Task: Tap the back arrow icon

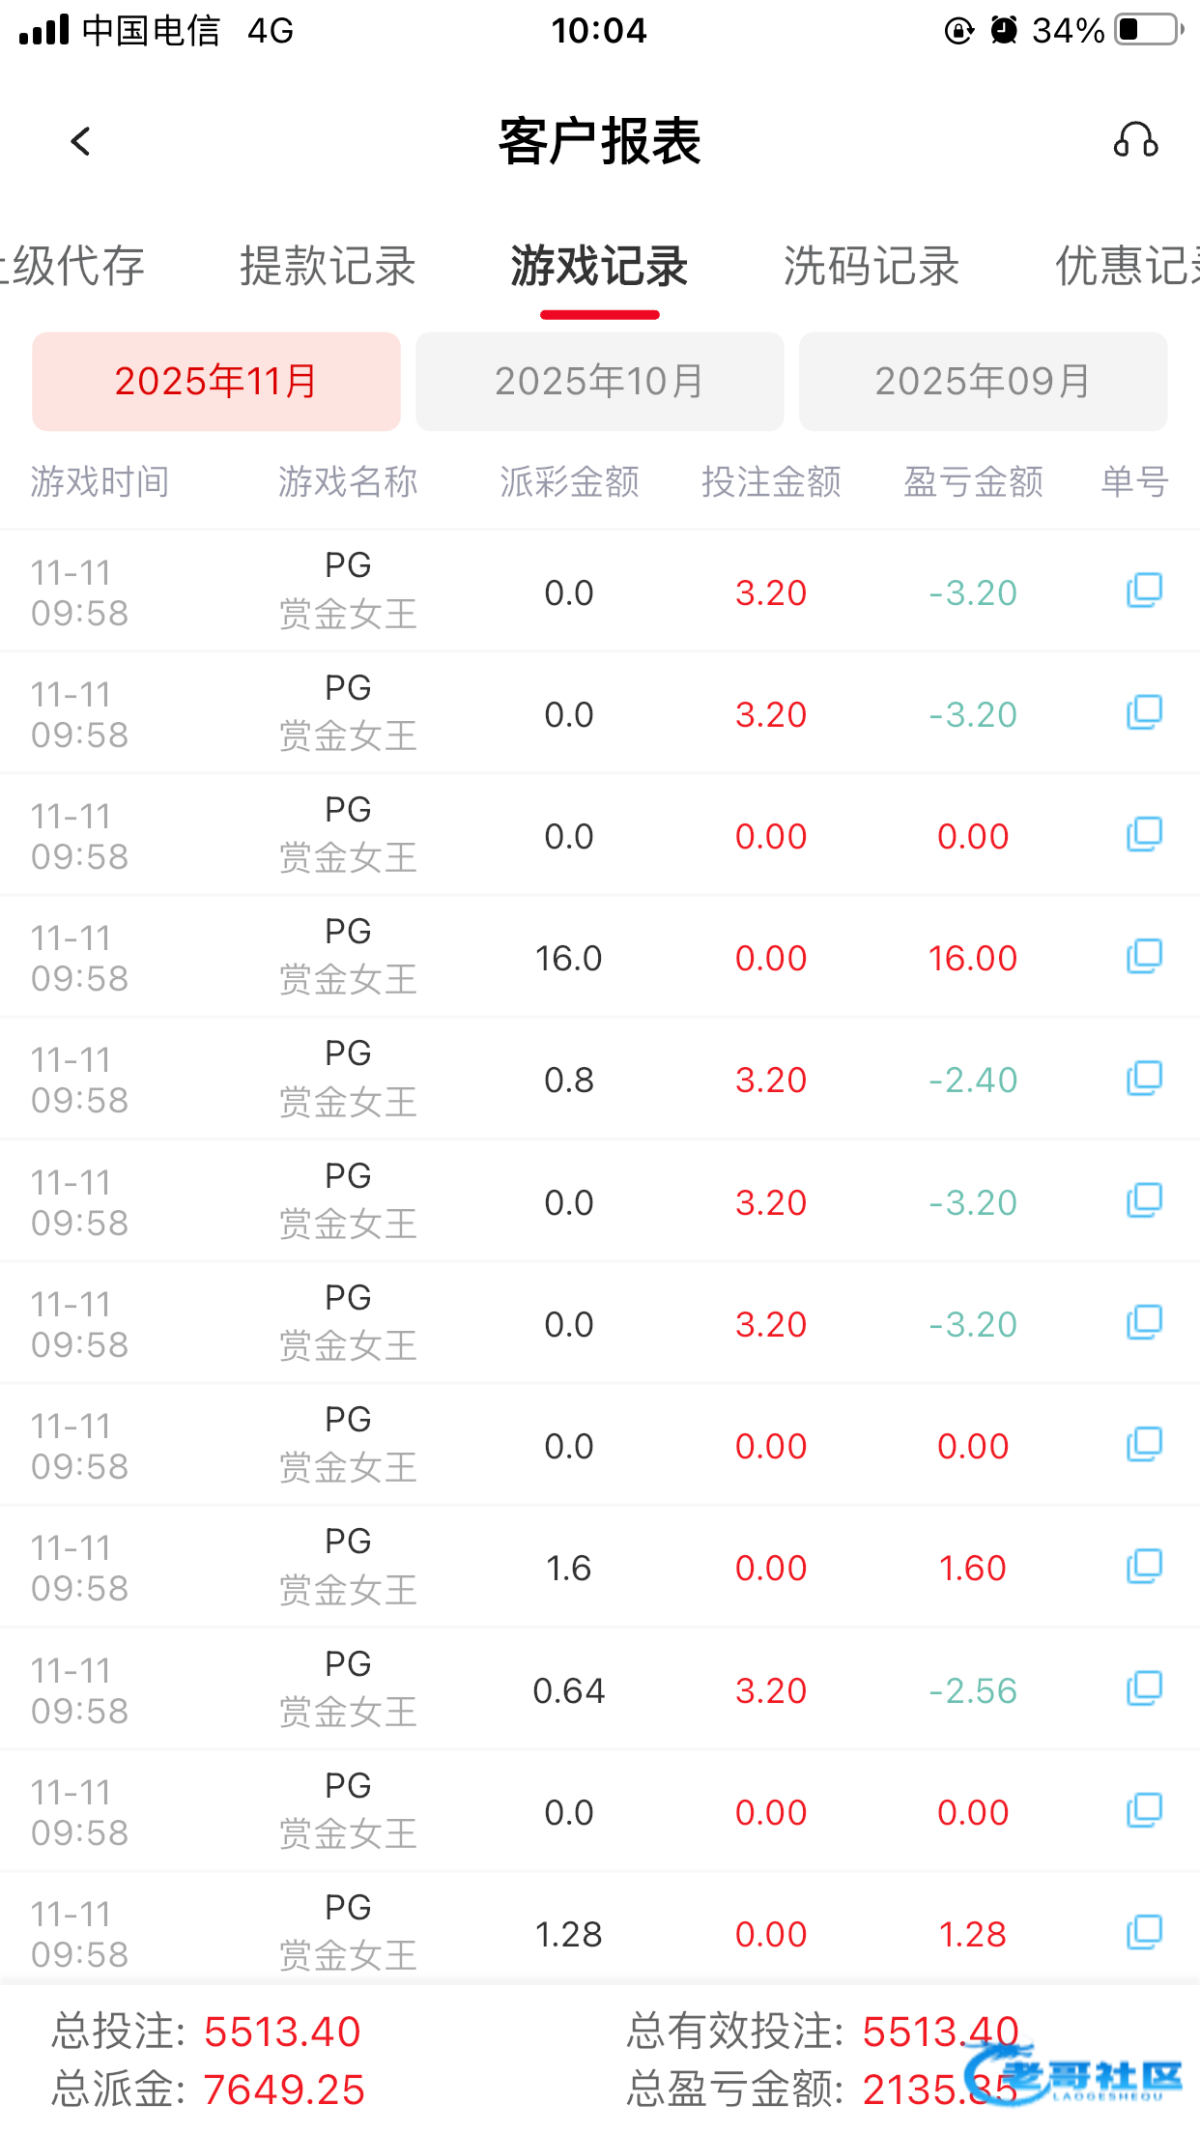Action: 81,141
